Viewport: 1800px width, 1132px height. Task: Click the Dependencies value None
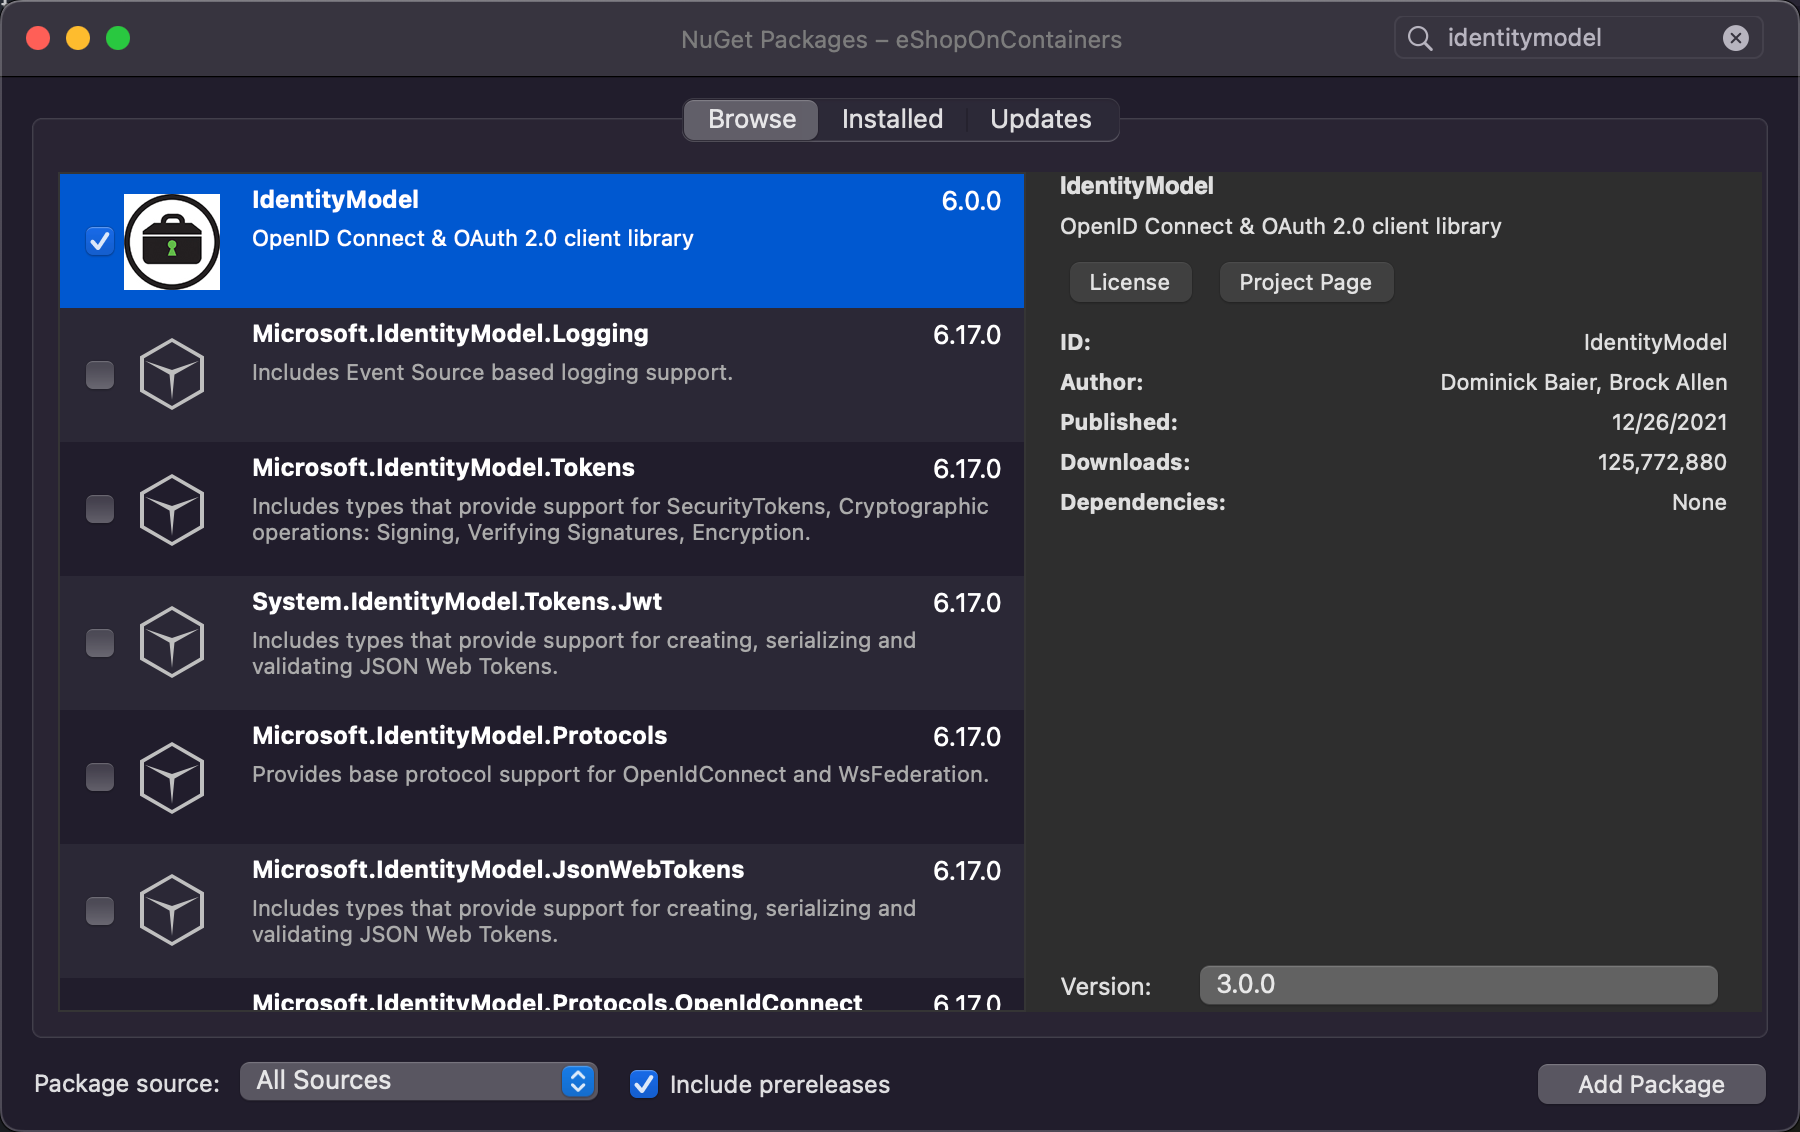tap(1699, 502)
